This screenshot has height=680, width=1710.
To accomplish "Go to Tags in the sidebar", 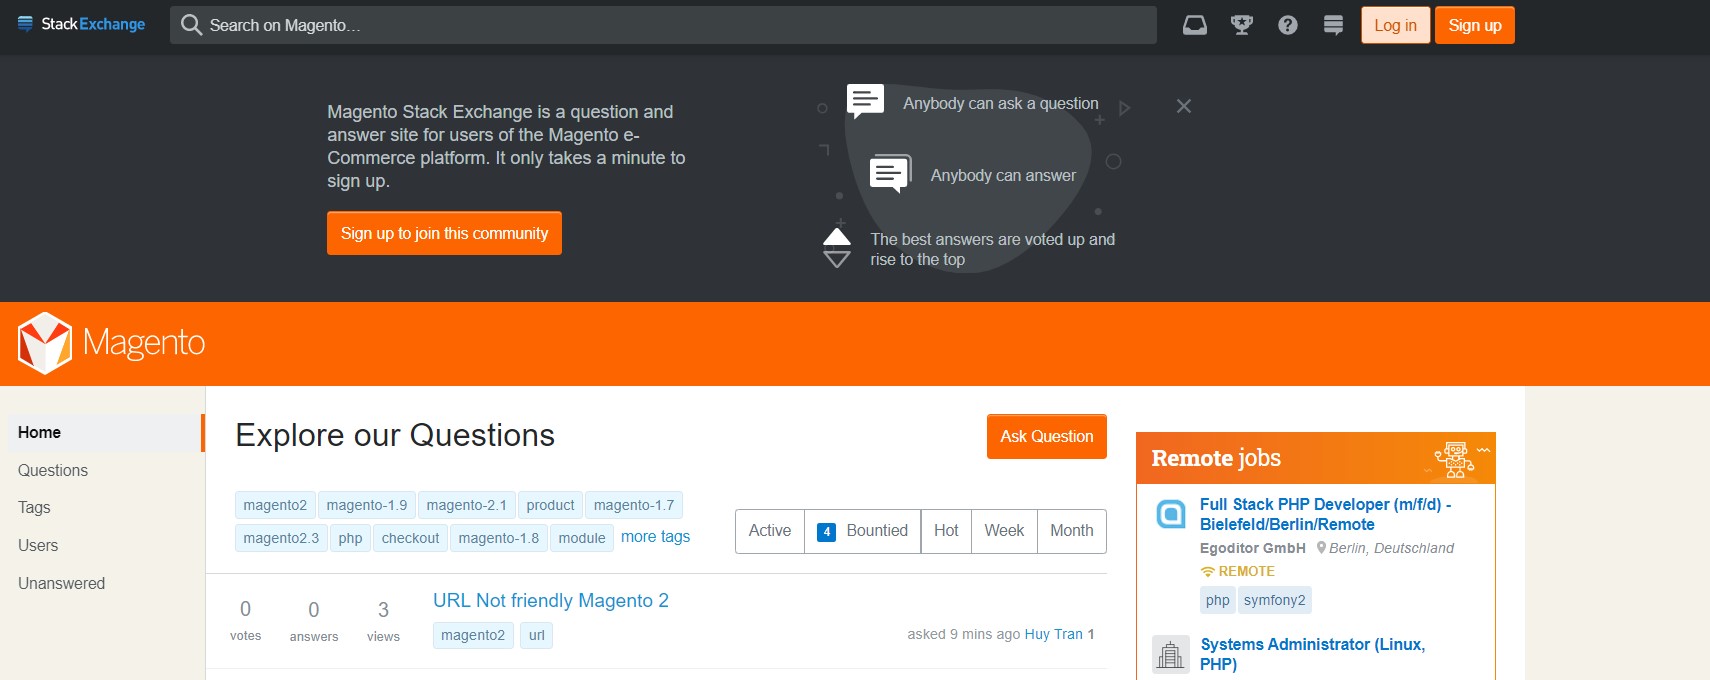I will point(34,507).
